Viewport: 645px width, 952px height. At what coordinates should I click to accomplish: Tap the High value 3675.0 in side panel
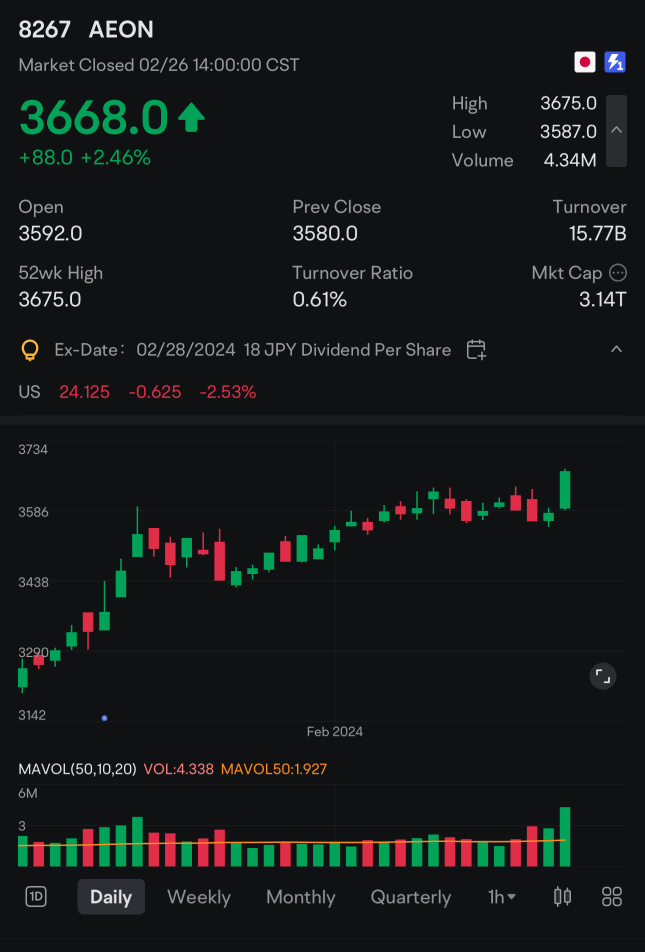[568, 103]
